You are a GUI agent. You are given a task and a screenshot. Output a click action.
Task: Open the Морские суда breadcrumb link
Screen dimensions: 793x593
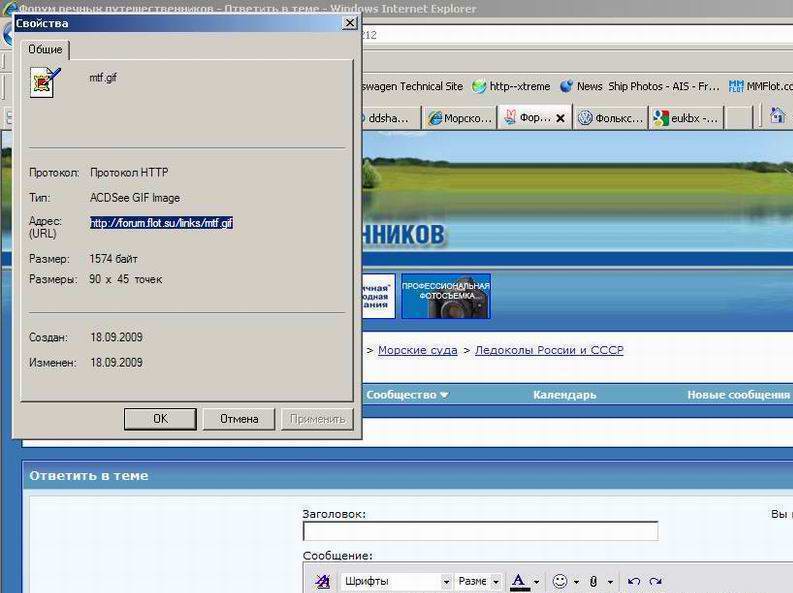[417, 350]
